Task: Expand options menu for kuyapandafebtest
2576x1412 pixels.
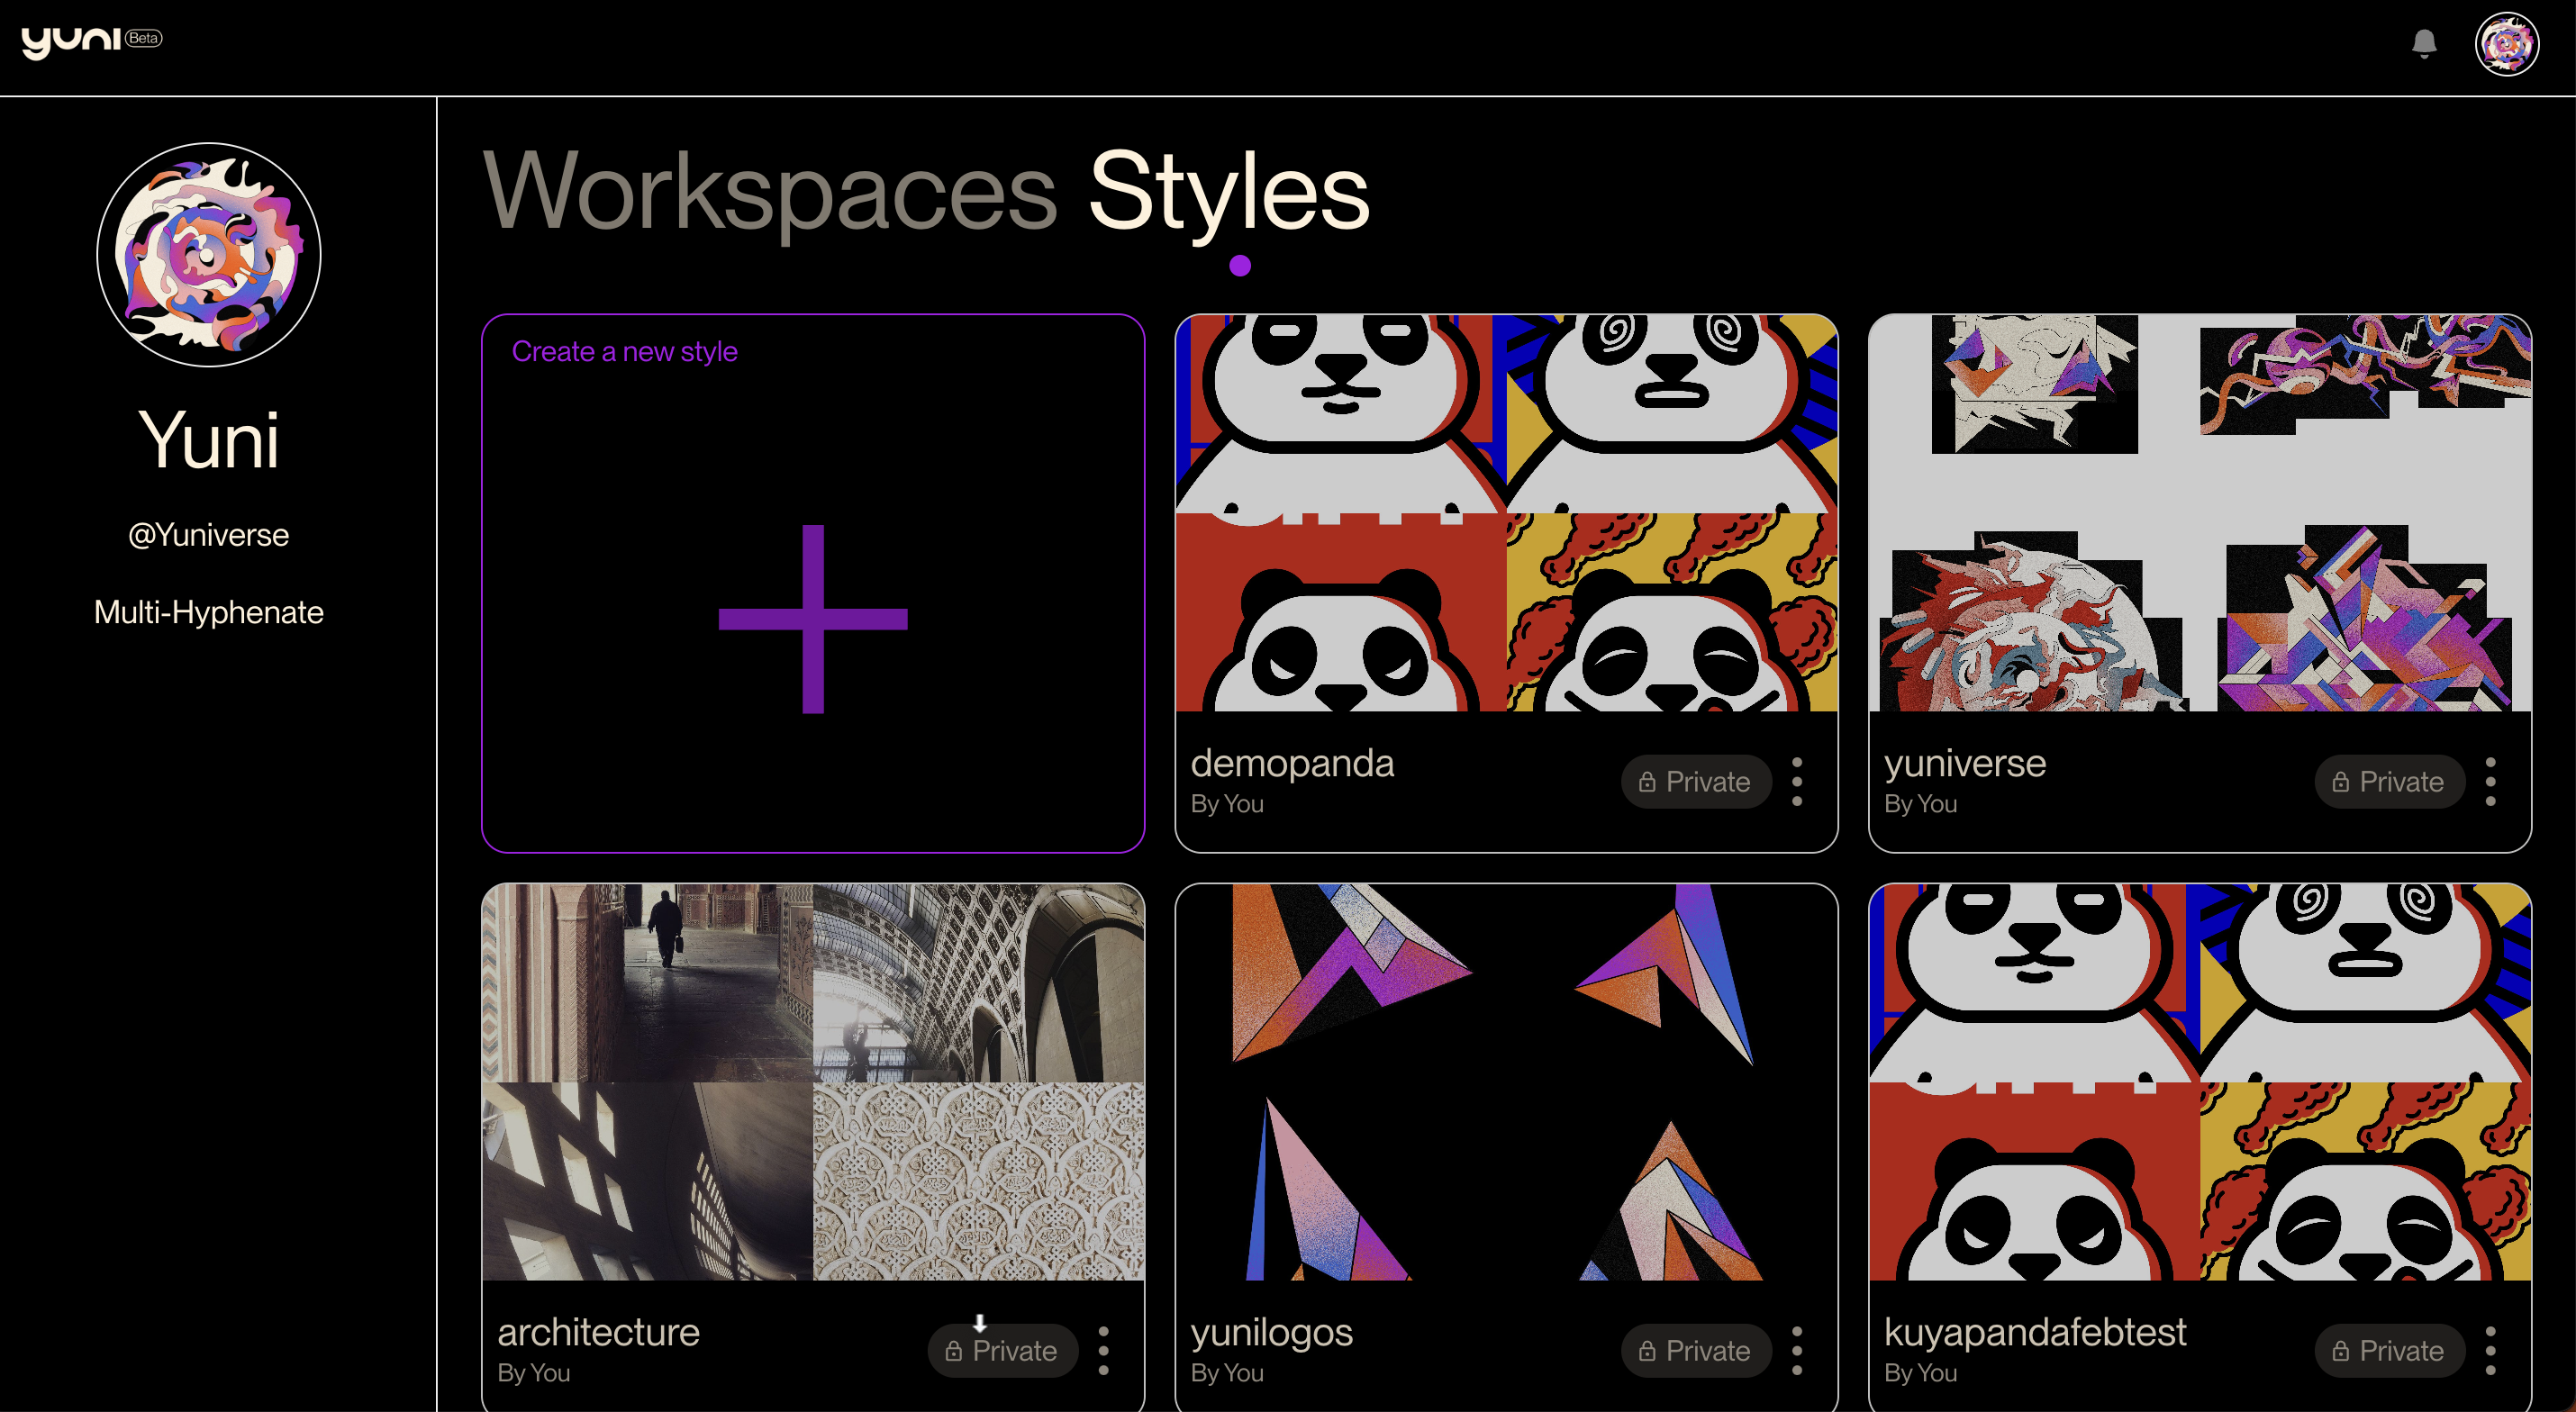Action: point(2490,1350)
